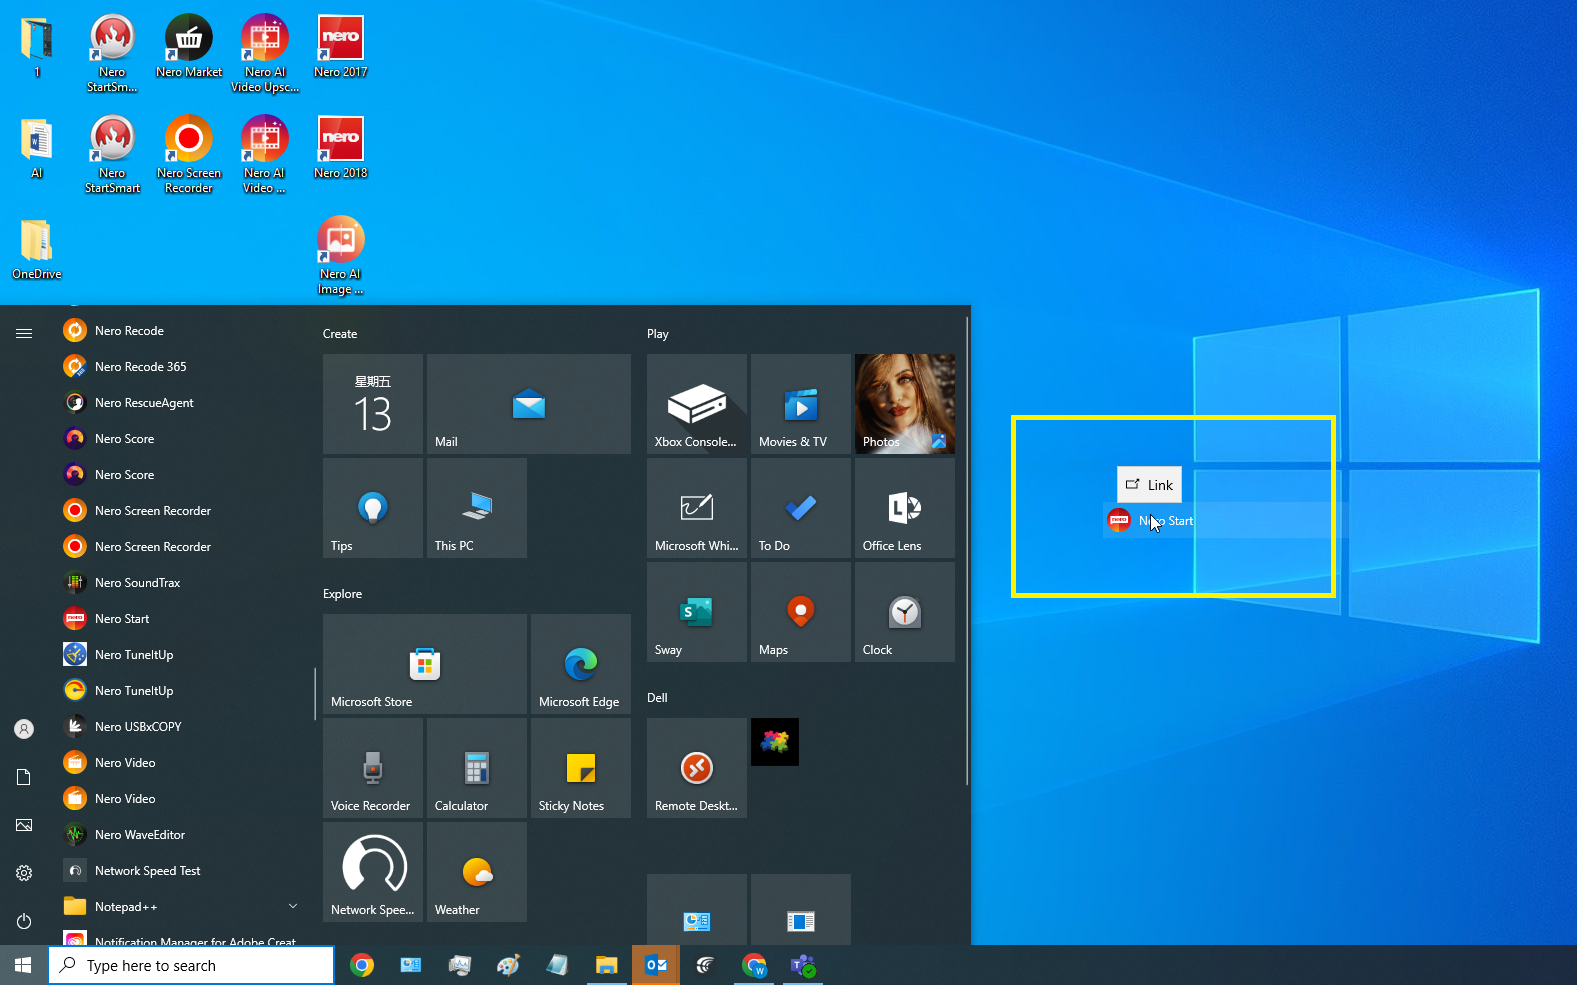Screen dimensions: 1577x985
Task: Open the Microsoft Edge tile
Action: [581, 664]
